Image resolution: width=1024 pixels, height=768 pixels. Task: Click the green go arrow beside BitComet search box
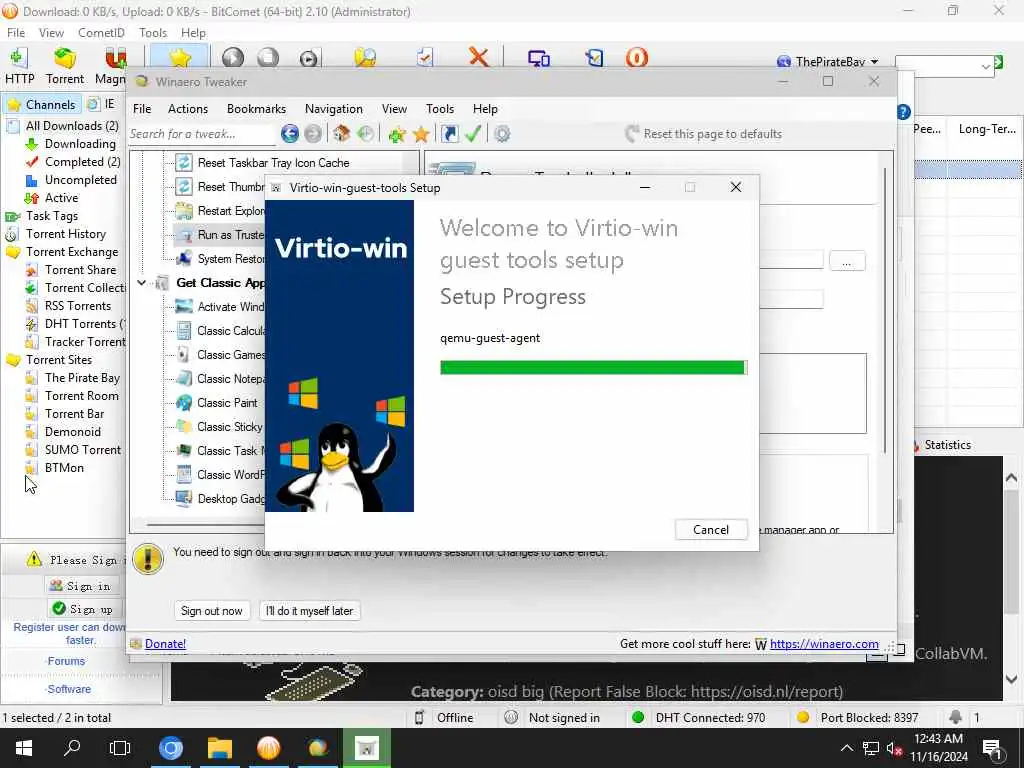click(999, 62)
